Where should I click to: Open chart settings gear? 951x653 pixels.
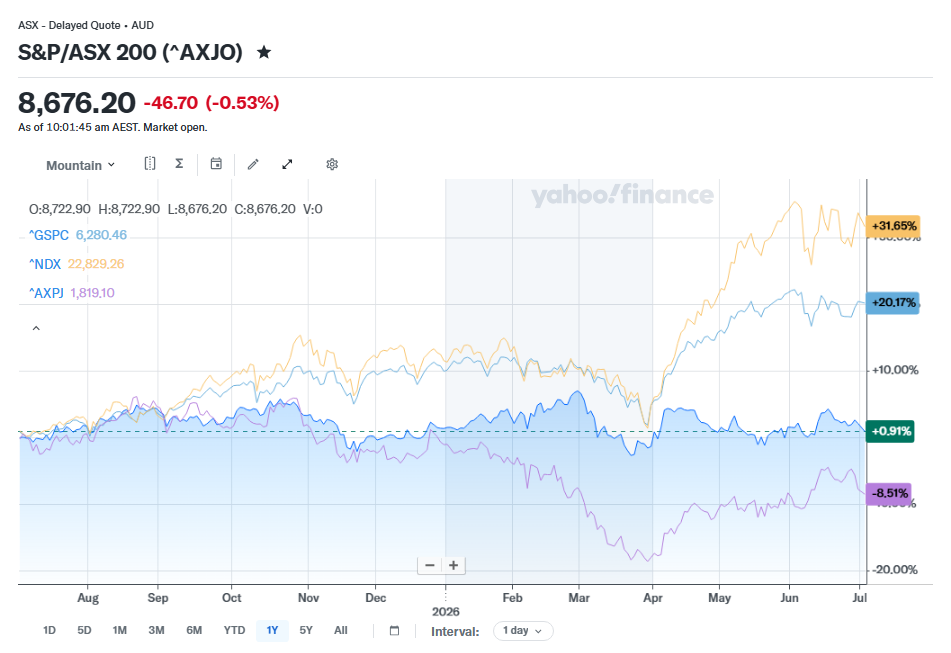[332, 164]
